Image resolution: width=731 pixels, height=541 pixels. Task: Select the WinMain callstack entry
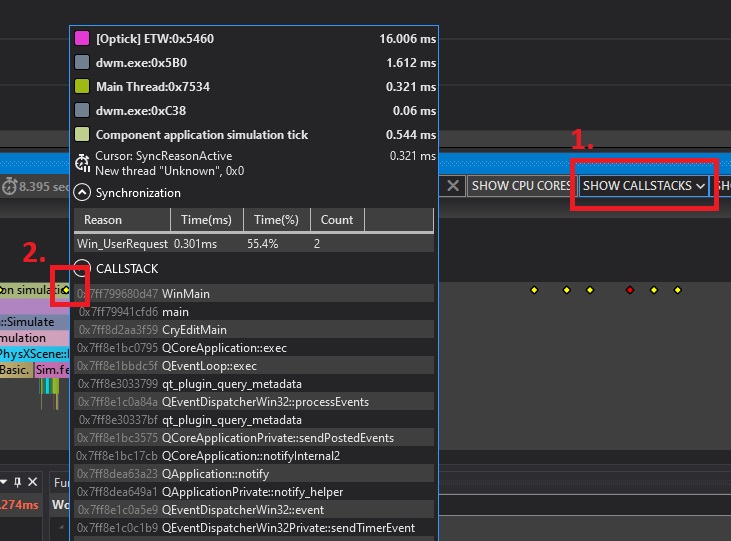pos(185,294)
